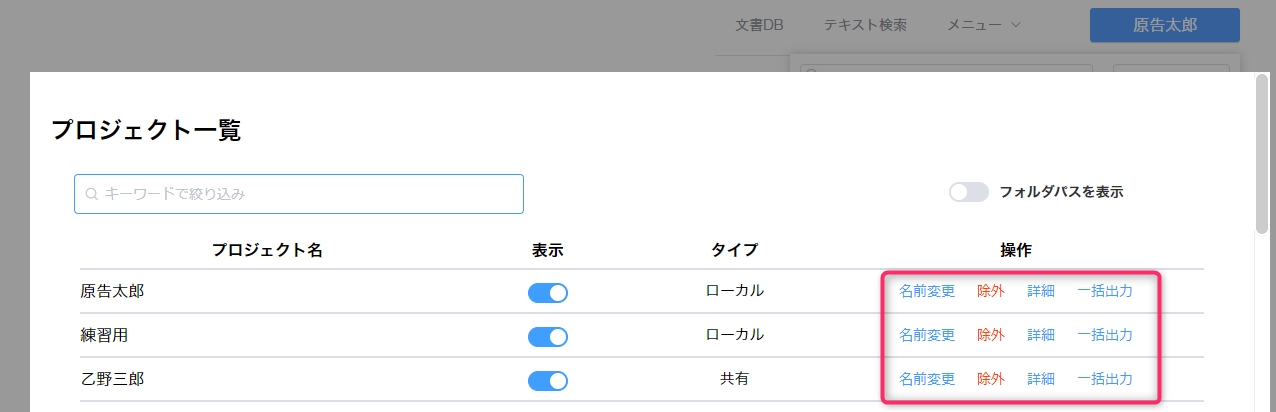Toggle display switch for 練習用 project

548,336
